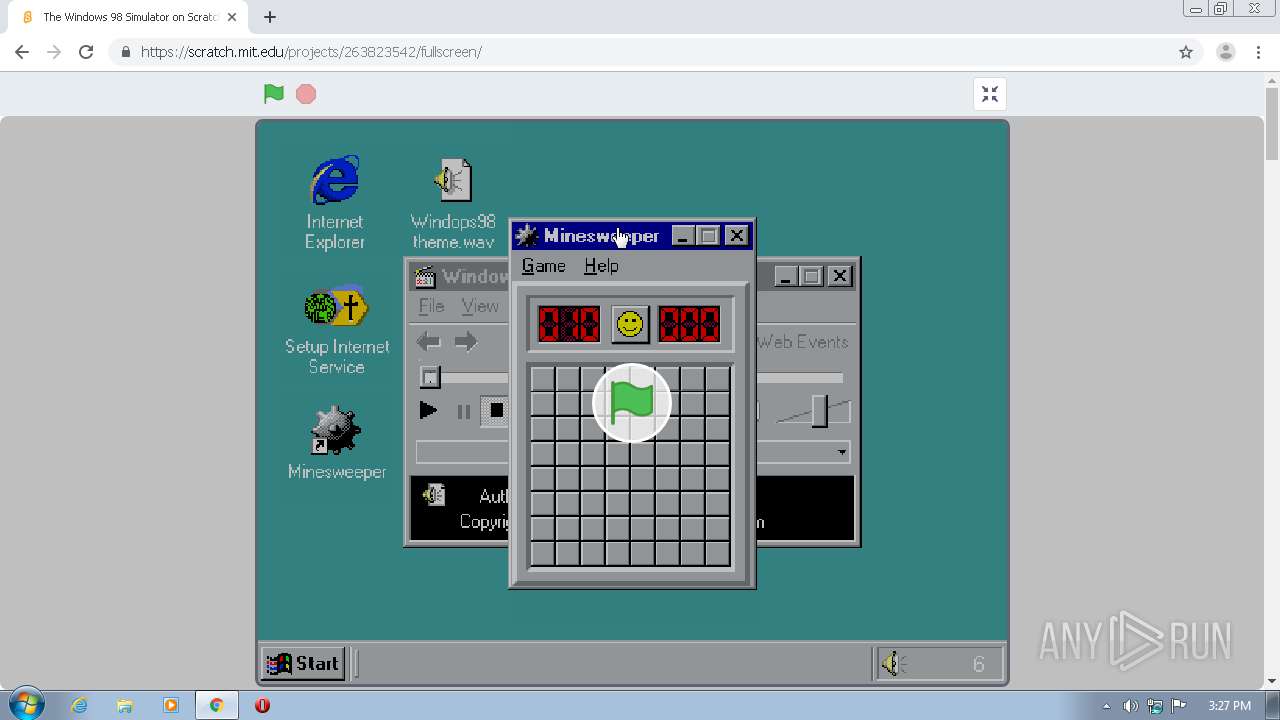Image resolution: width=1280 pixels, height=720 pixels.
Task: Open the Chrome profile avatar
Action: [x=1226, y=52]
